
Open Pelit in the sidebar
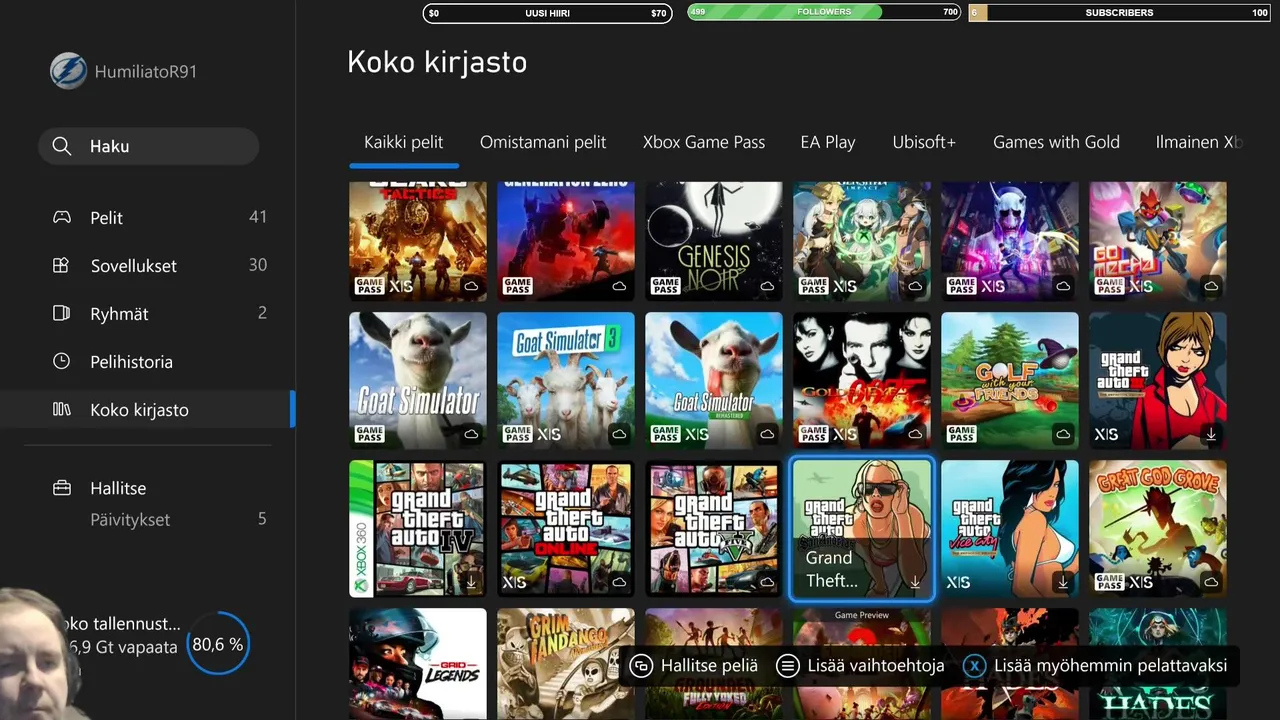coord(148,218)
